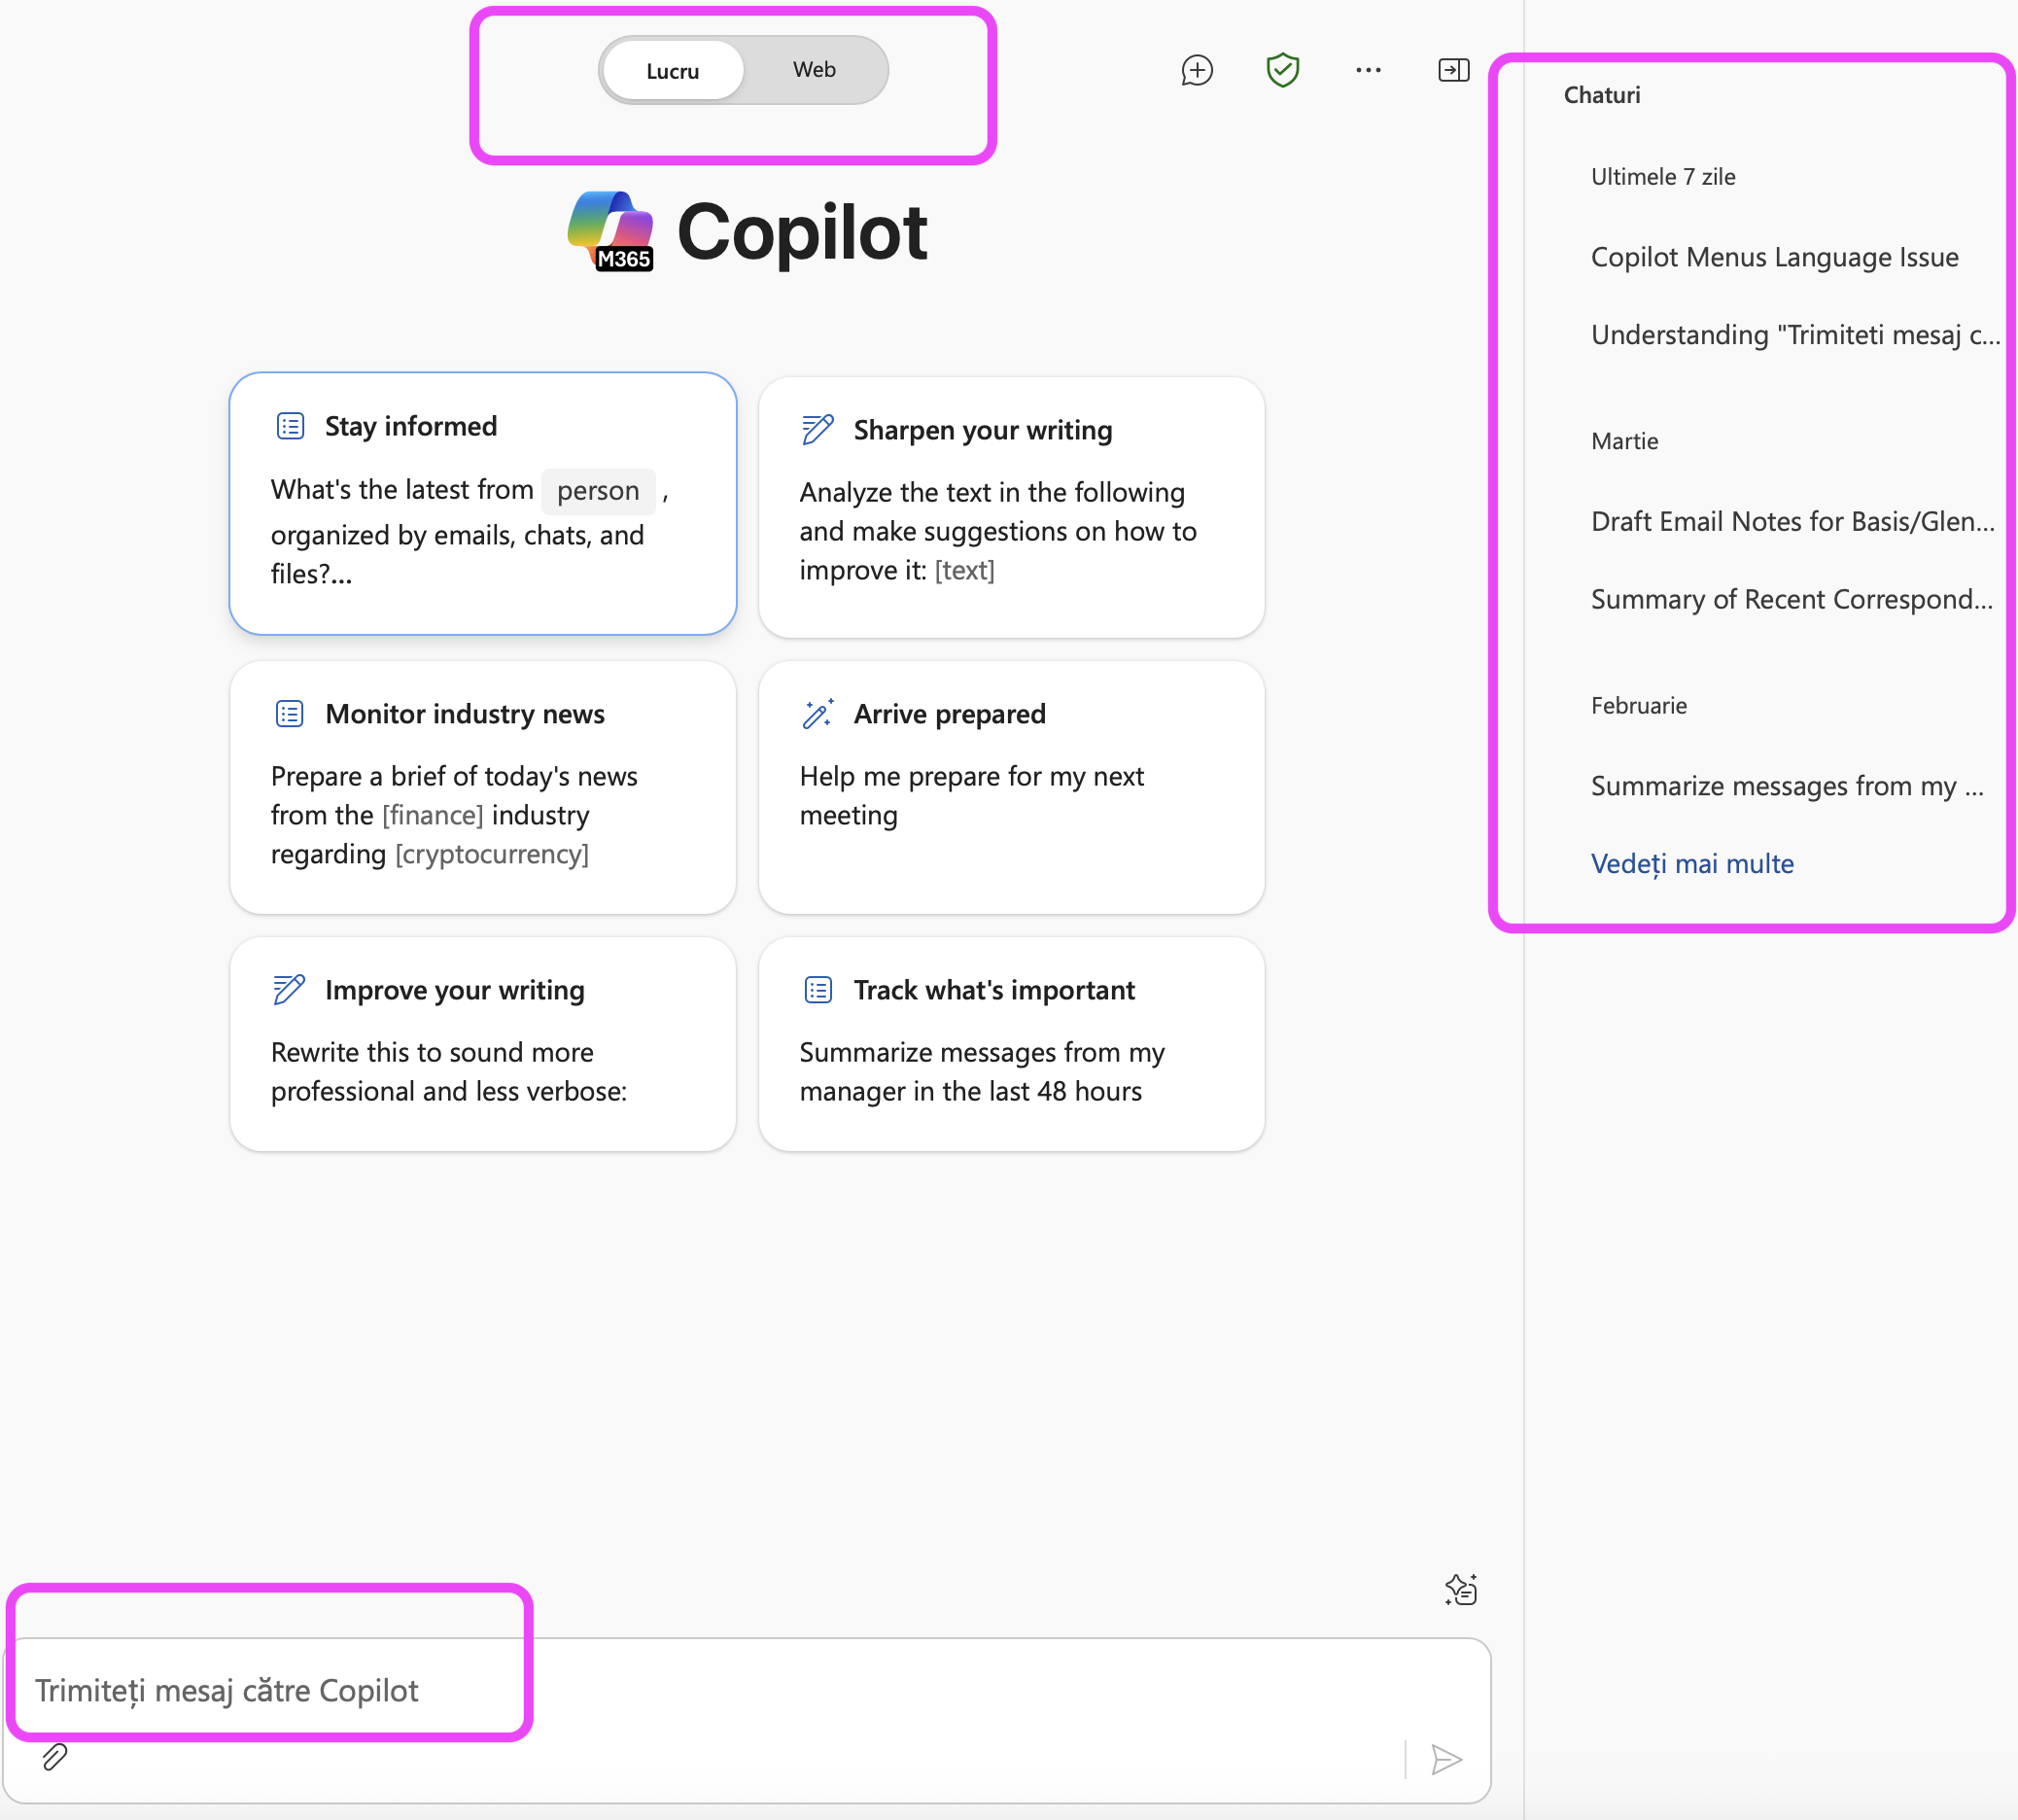Select the Stay informed prompt card
This screenshot has height=1820, width=2018.
tap(483, 504)
